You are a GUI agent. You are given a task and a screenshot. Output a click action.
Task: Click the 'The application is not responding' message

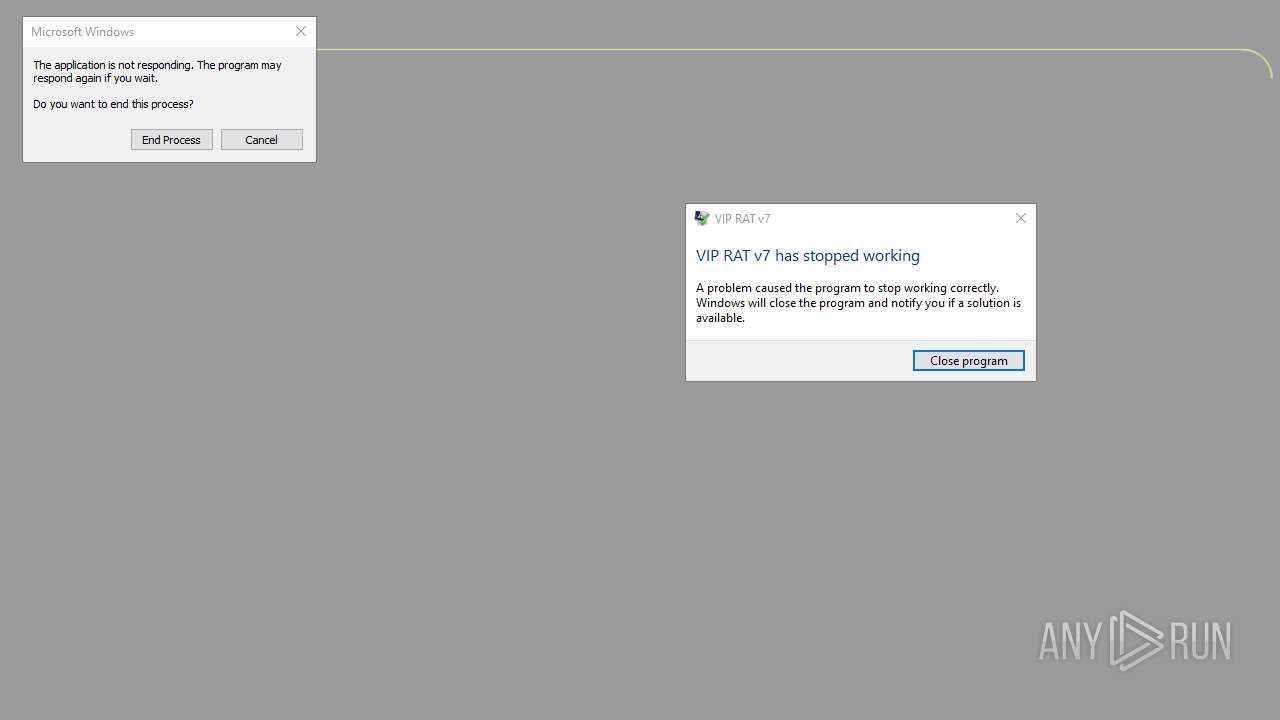coord(157,71)
